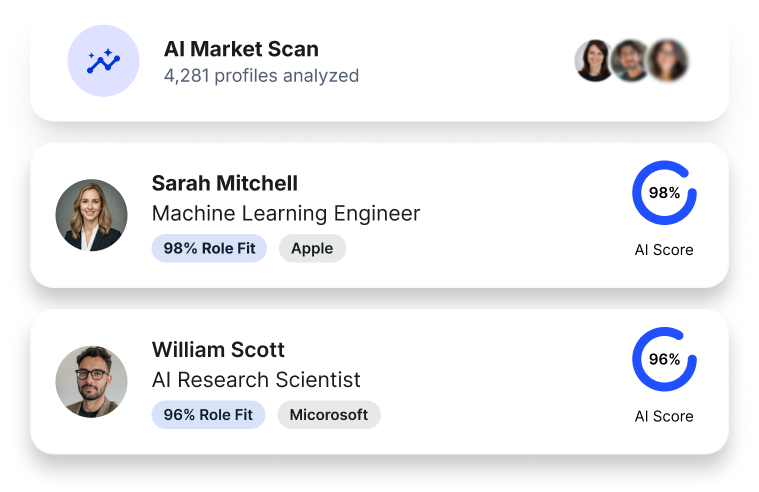Screen dimensions: 759x492
Task: Click AI Score label under William's ring
Action: tap(664, 416)
